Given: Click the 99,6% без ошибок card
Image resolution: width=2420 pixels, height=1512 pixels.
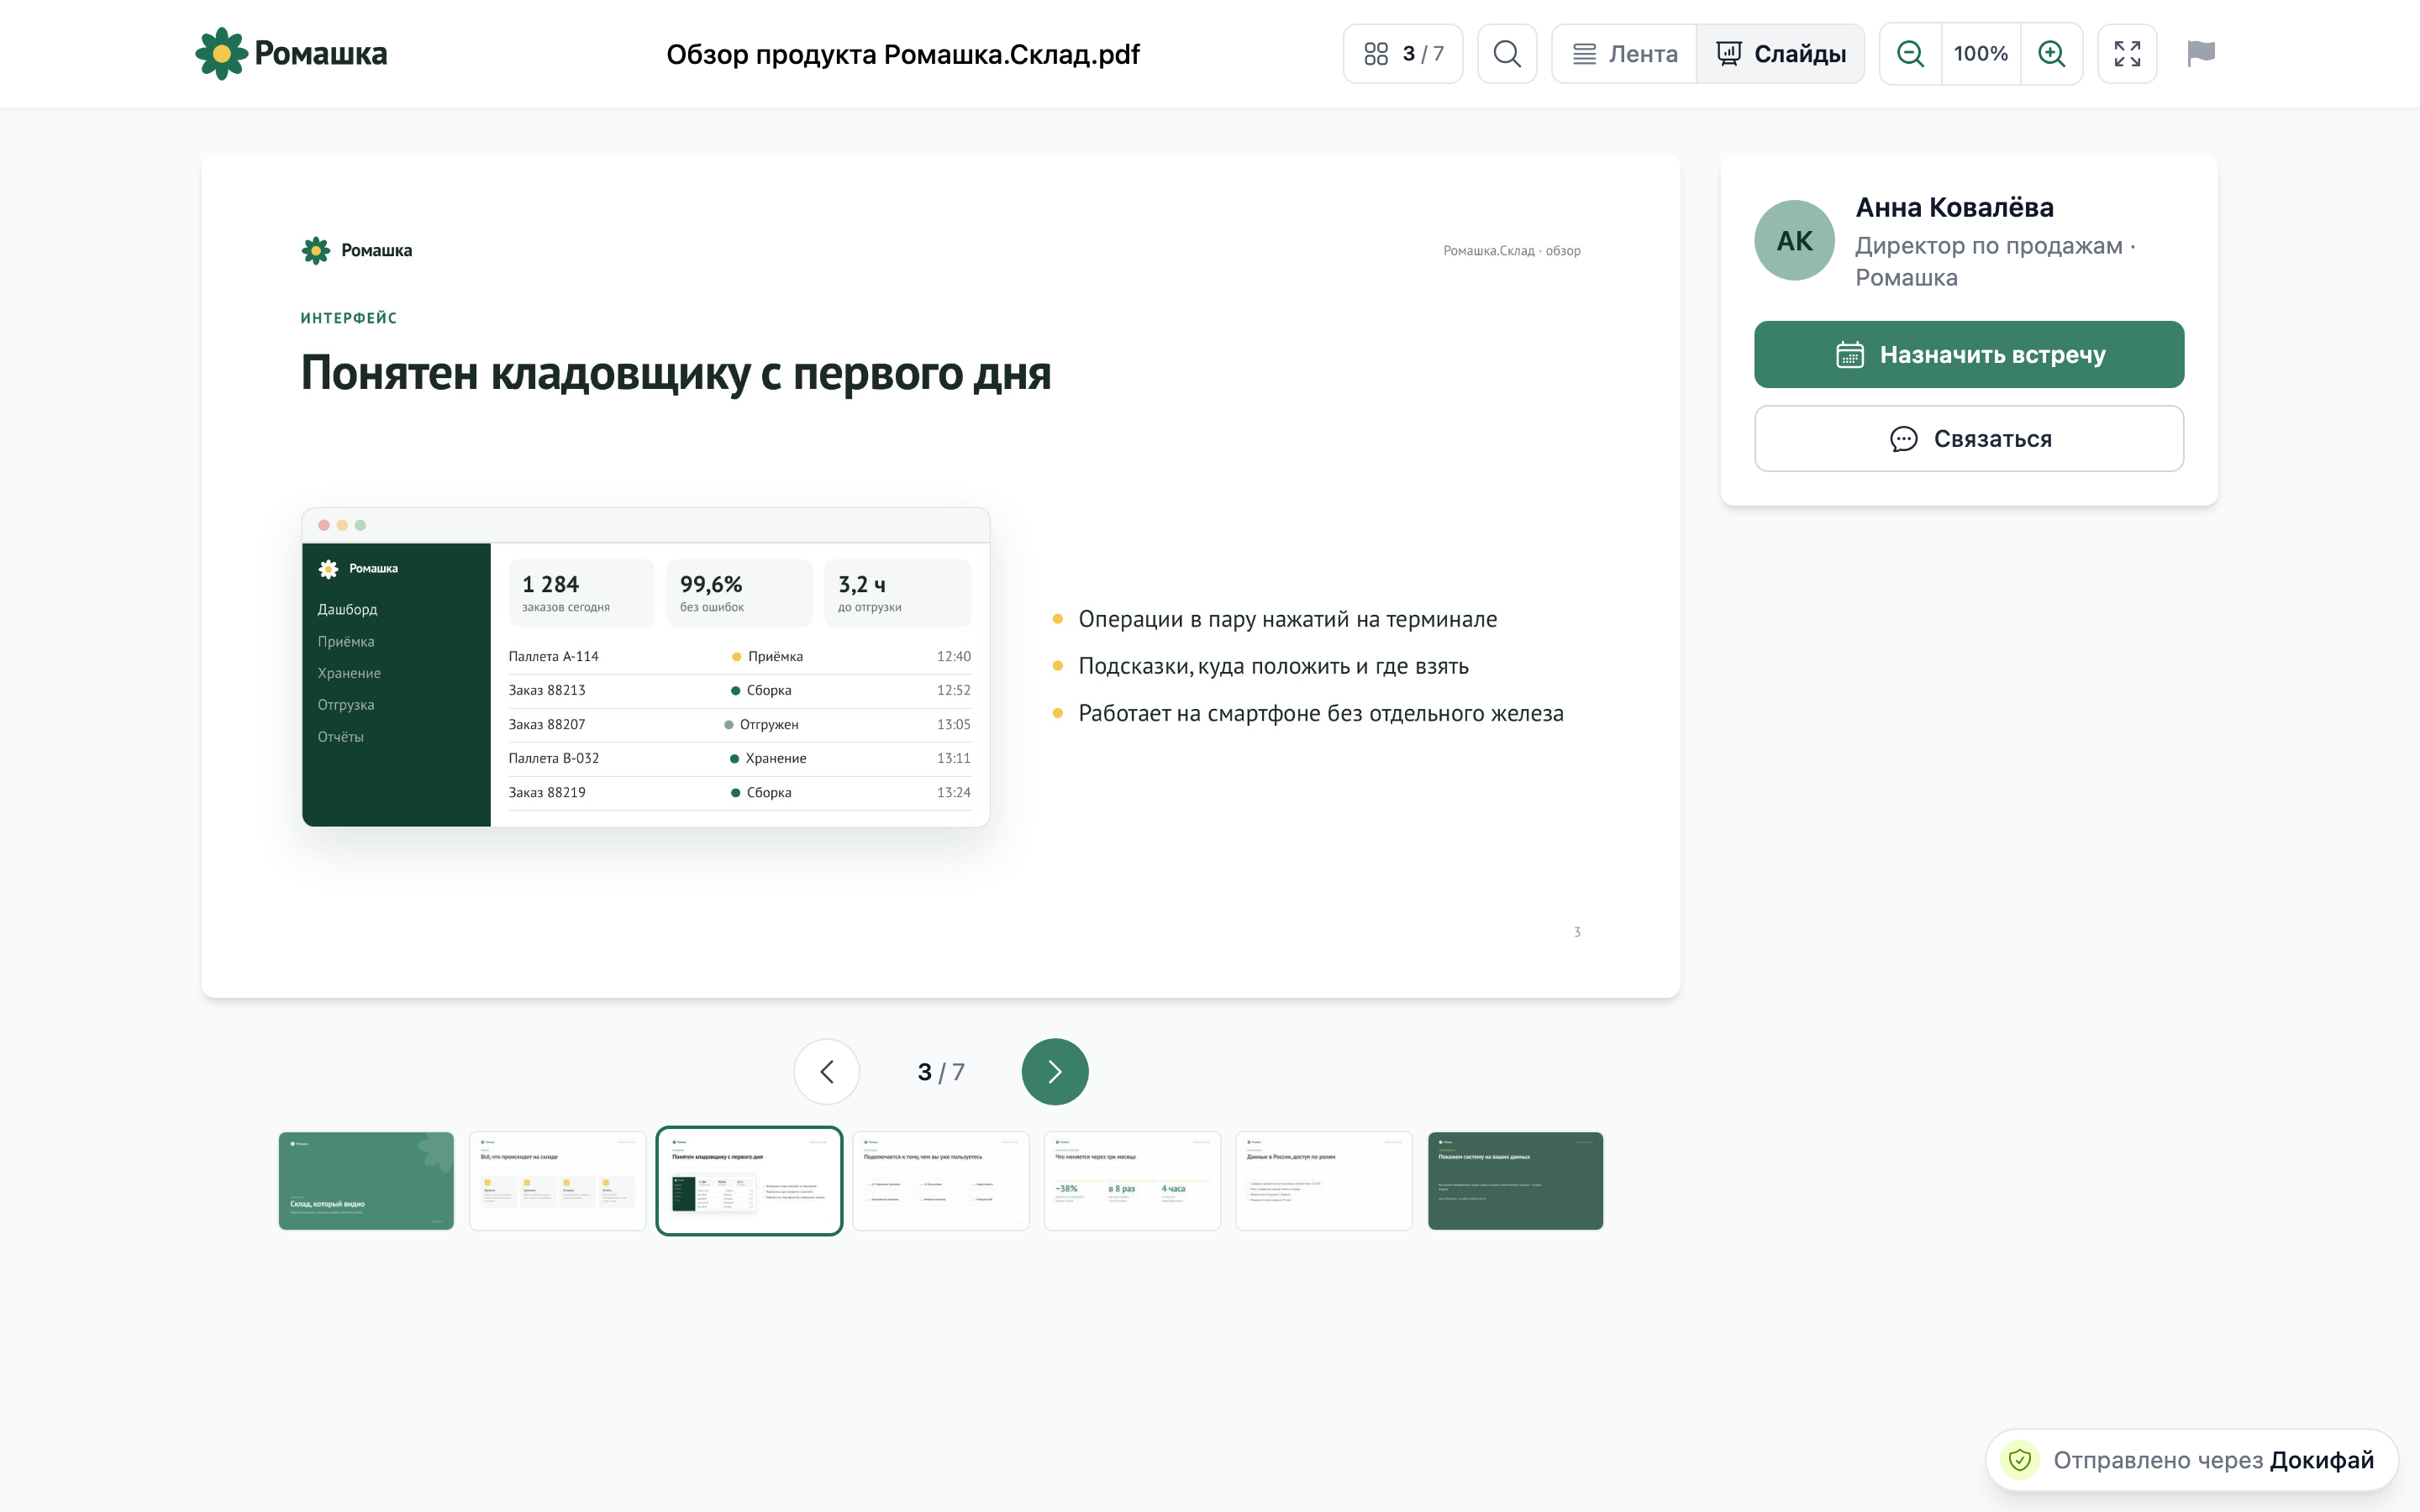Looking at the screenshot, I should tap(739, 594).
